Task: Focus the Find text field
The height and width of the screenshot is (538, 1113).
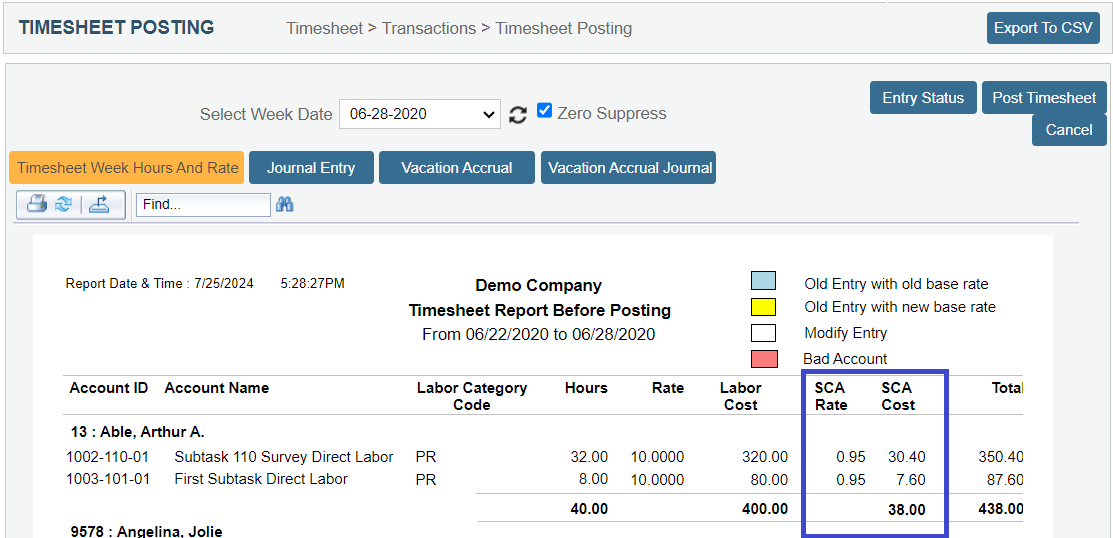Action: click(x=204, y=204)
